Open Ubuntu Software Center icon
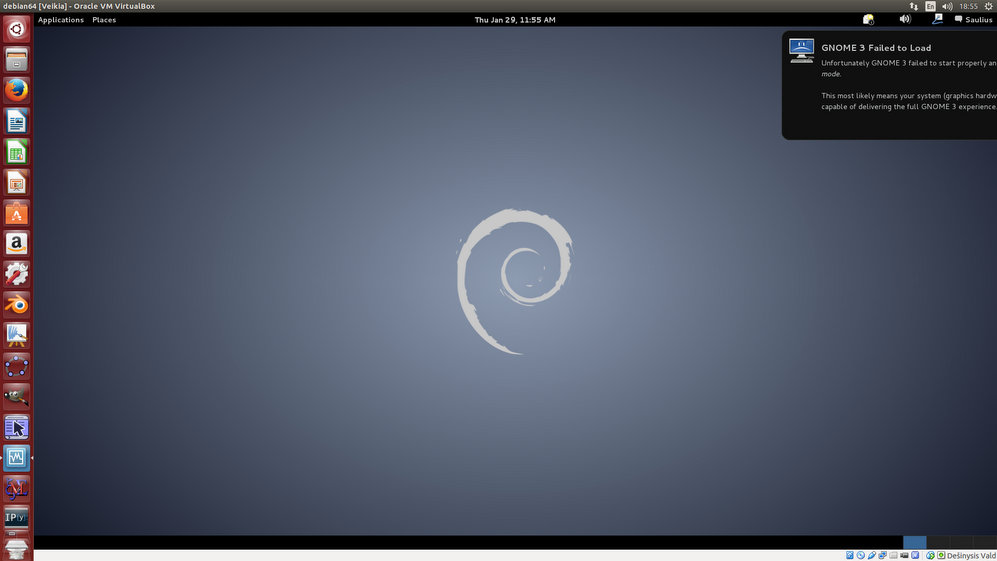The image size is (997, 561). pos(16,213)
